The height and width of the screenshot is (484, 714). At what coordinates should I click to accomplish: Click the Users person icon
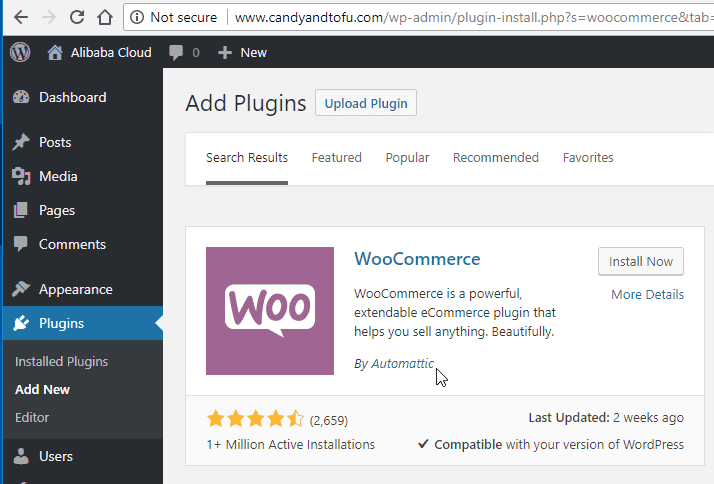click(x=21, y=456)
